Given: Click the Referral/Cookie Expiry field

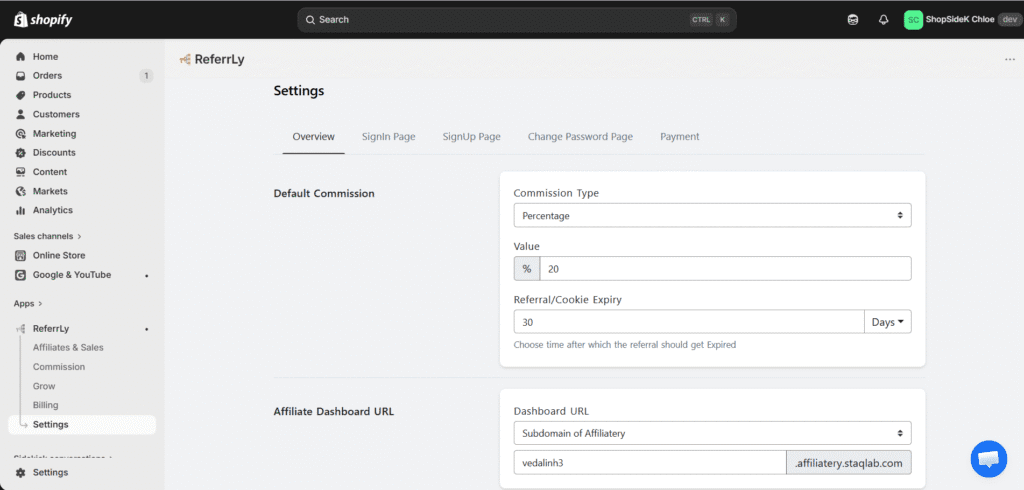Looking at the screenshot, I should [x=689, y=322].
